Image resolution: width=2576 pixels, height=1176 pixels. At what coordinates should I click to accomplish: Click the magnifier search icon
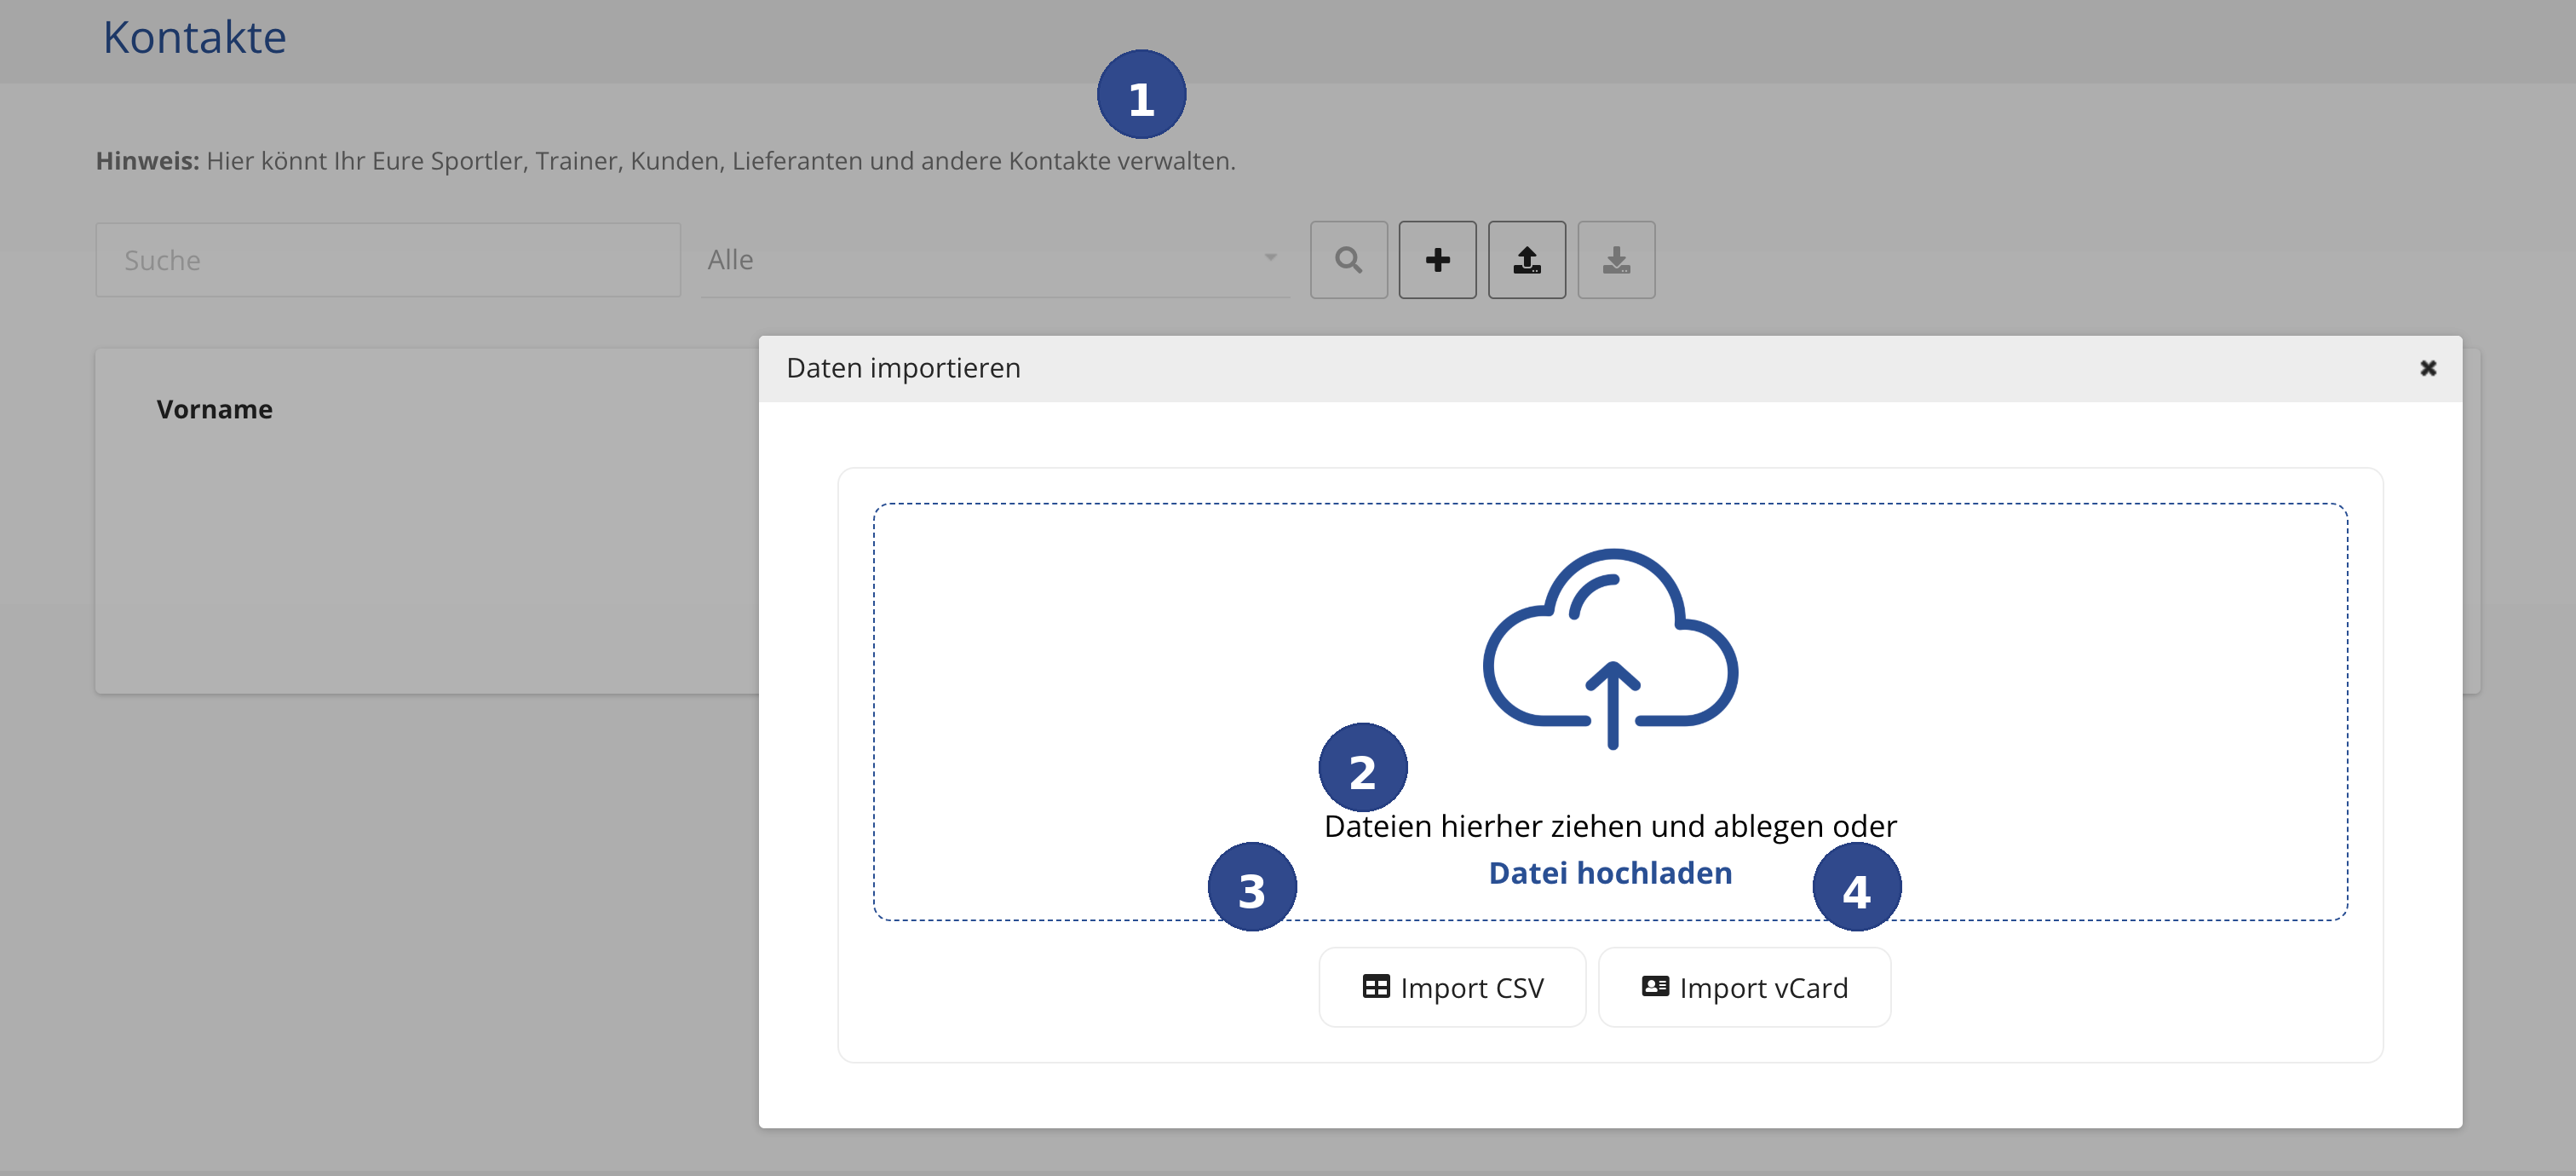click(x=1348, y=259)
